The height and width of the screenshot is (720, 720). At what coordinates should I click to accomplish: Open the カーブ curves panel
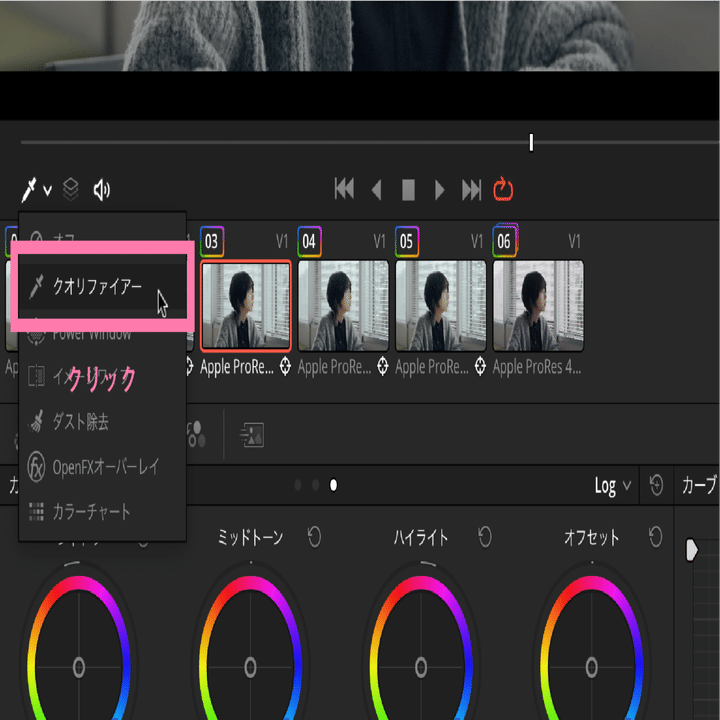699,485
